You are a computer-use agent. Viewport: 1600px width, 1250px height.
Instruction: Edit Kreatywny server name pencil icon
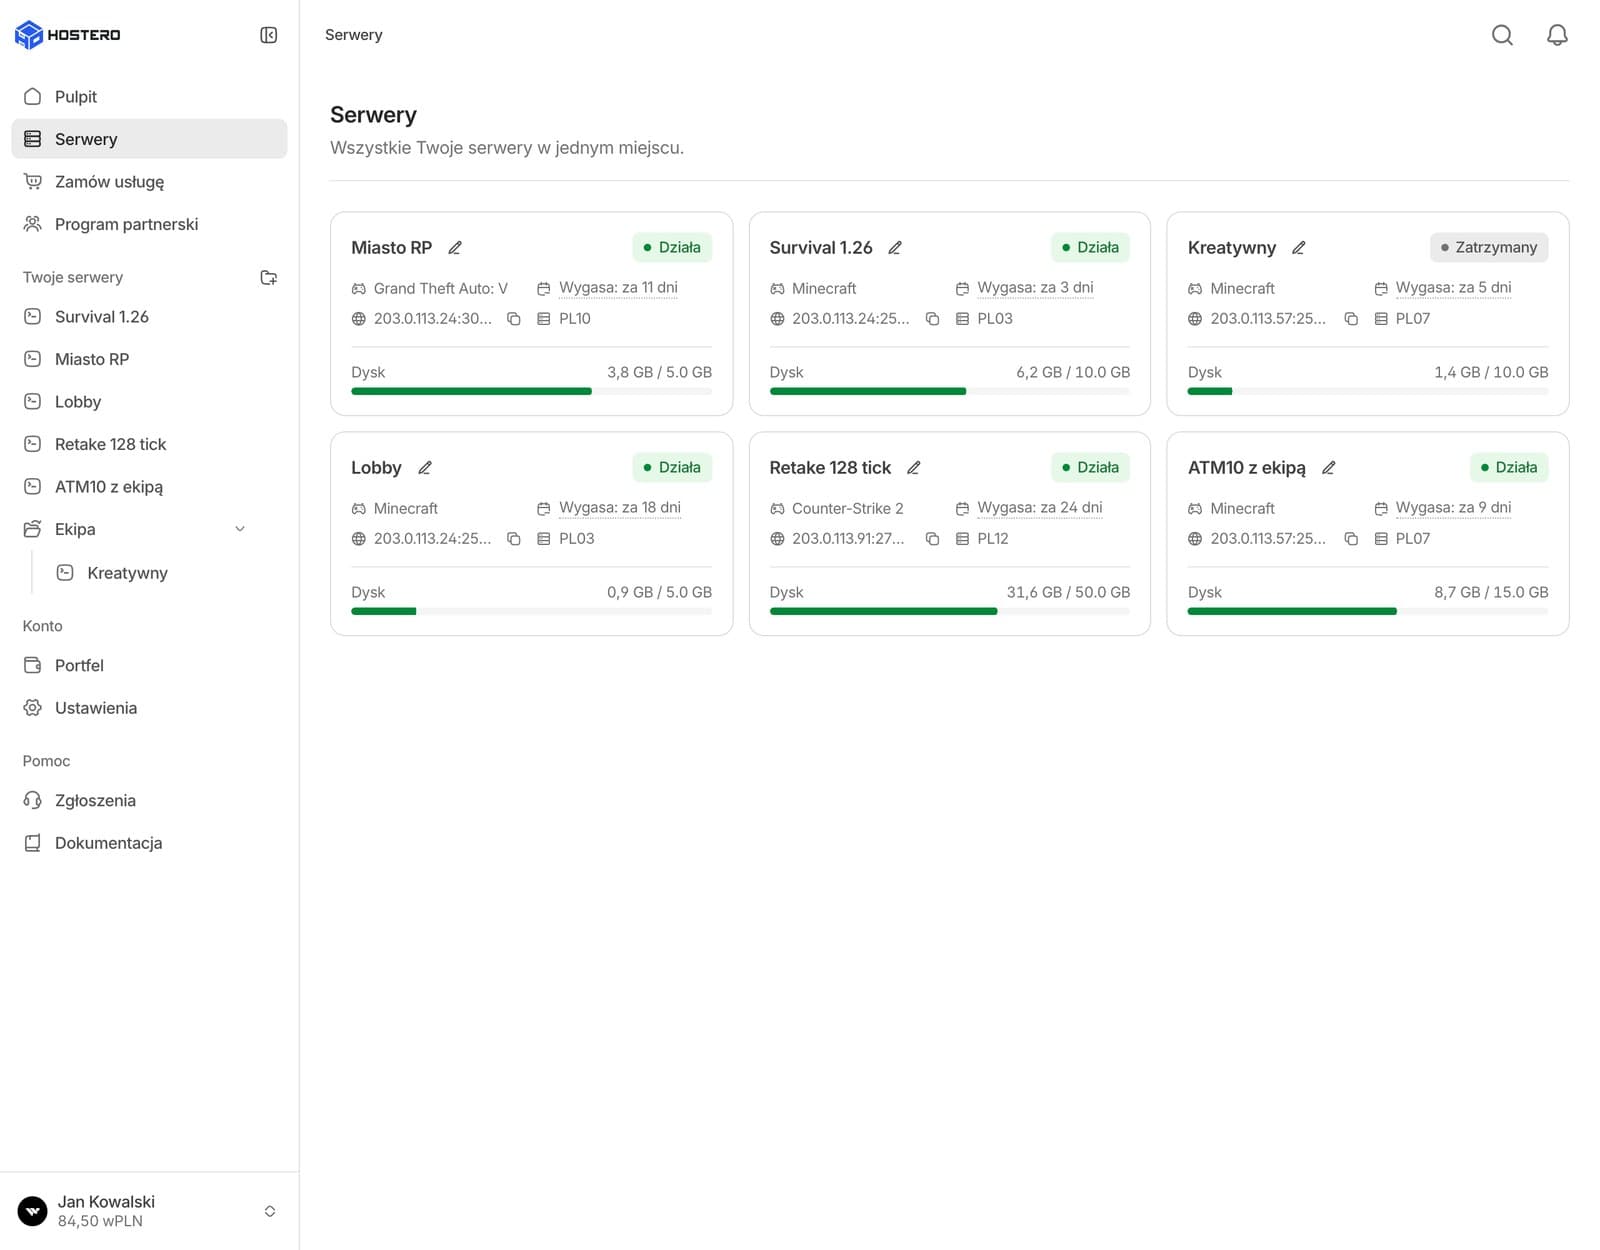click(x=1298, y=247)
